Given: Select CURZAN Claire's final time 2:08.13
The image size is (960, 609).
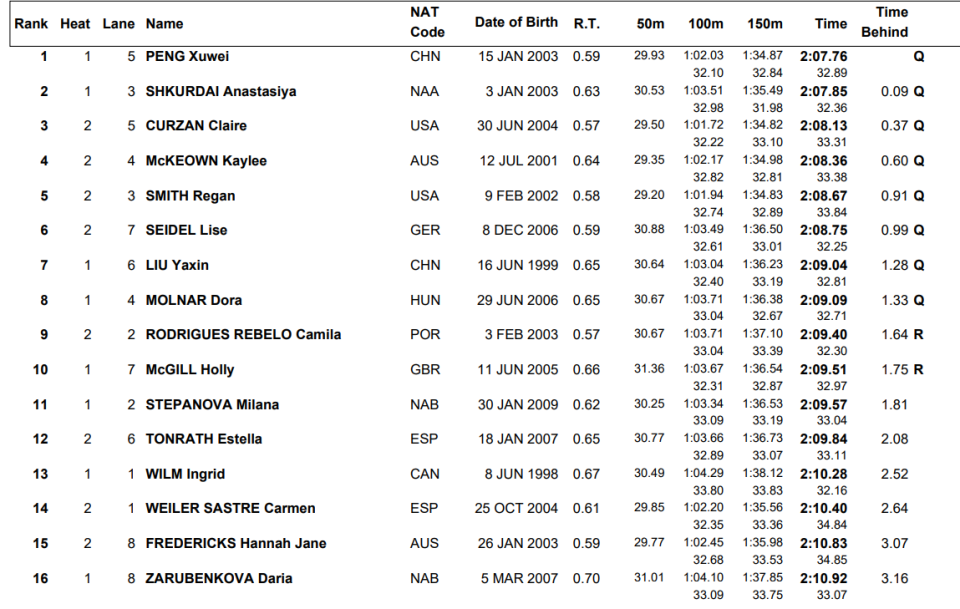Looking at the screenshot, I should pyautogui.click(x=823, y=125).
